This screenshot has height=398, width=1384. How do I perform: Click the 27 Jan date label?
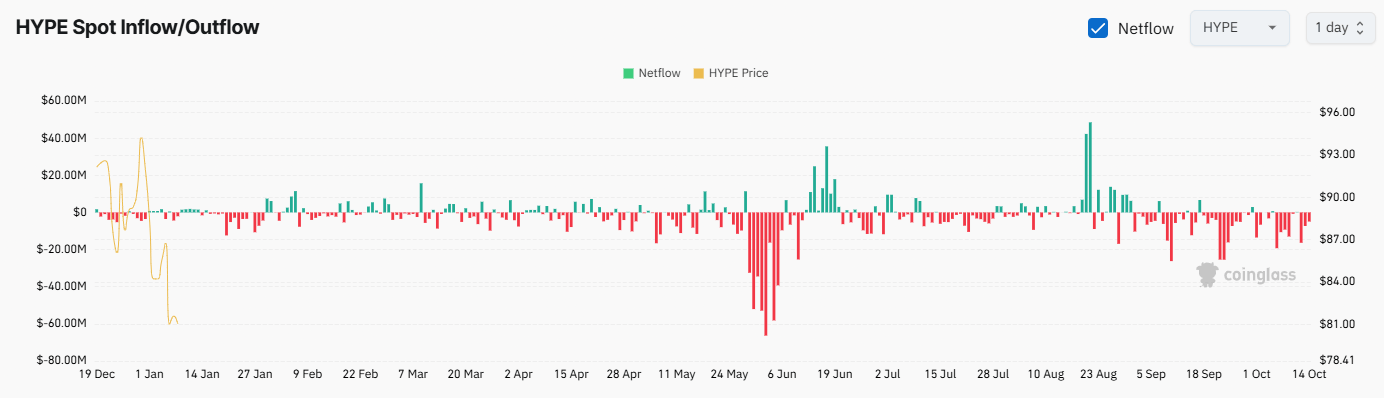coord(255,374)
